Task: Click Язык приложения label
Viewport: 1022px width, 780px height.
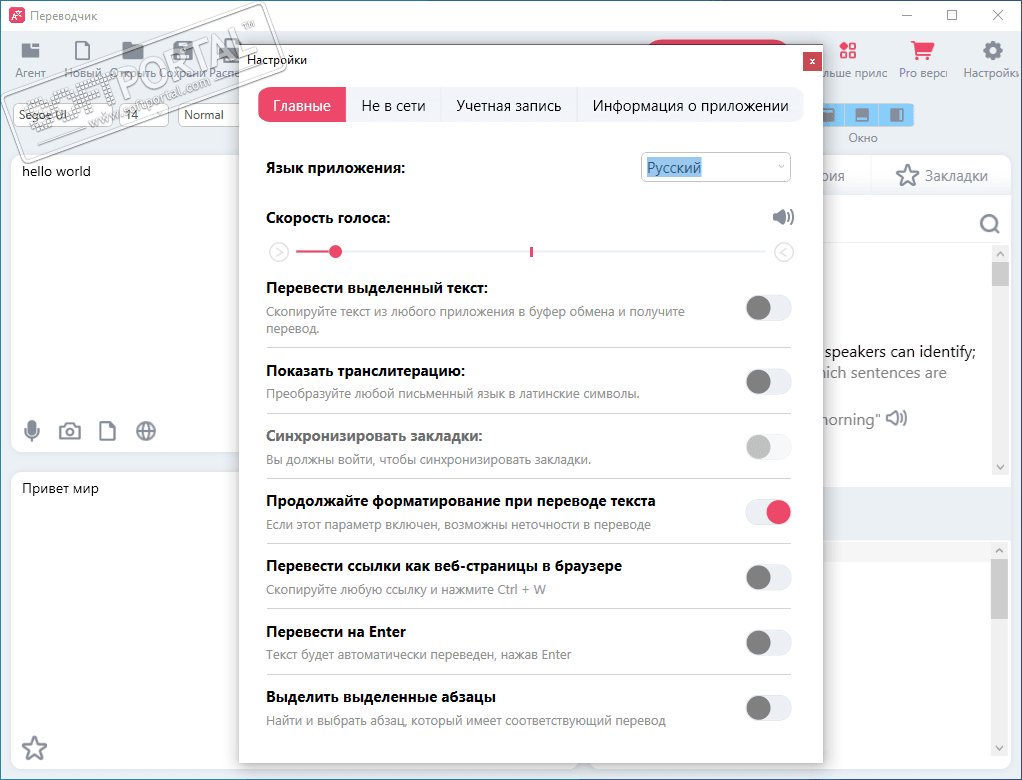Action: click(x=335, y=168)
